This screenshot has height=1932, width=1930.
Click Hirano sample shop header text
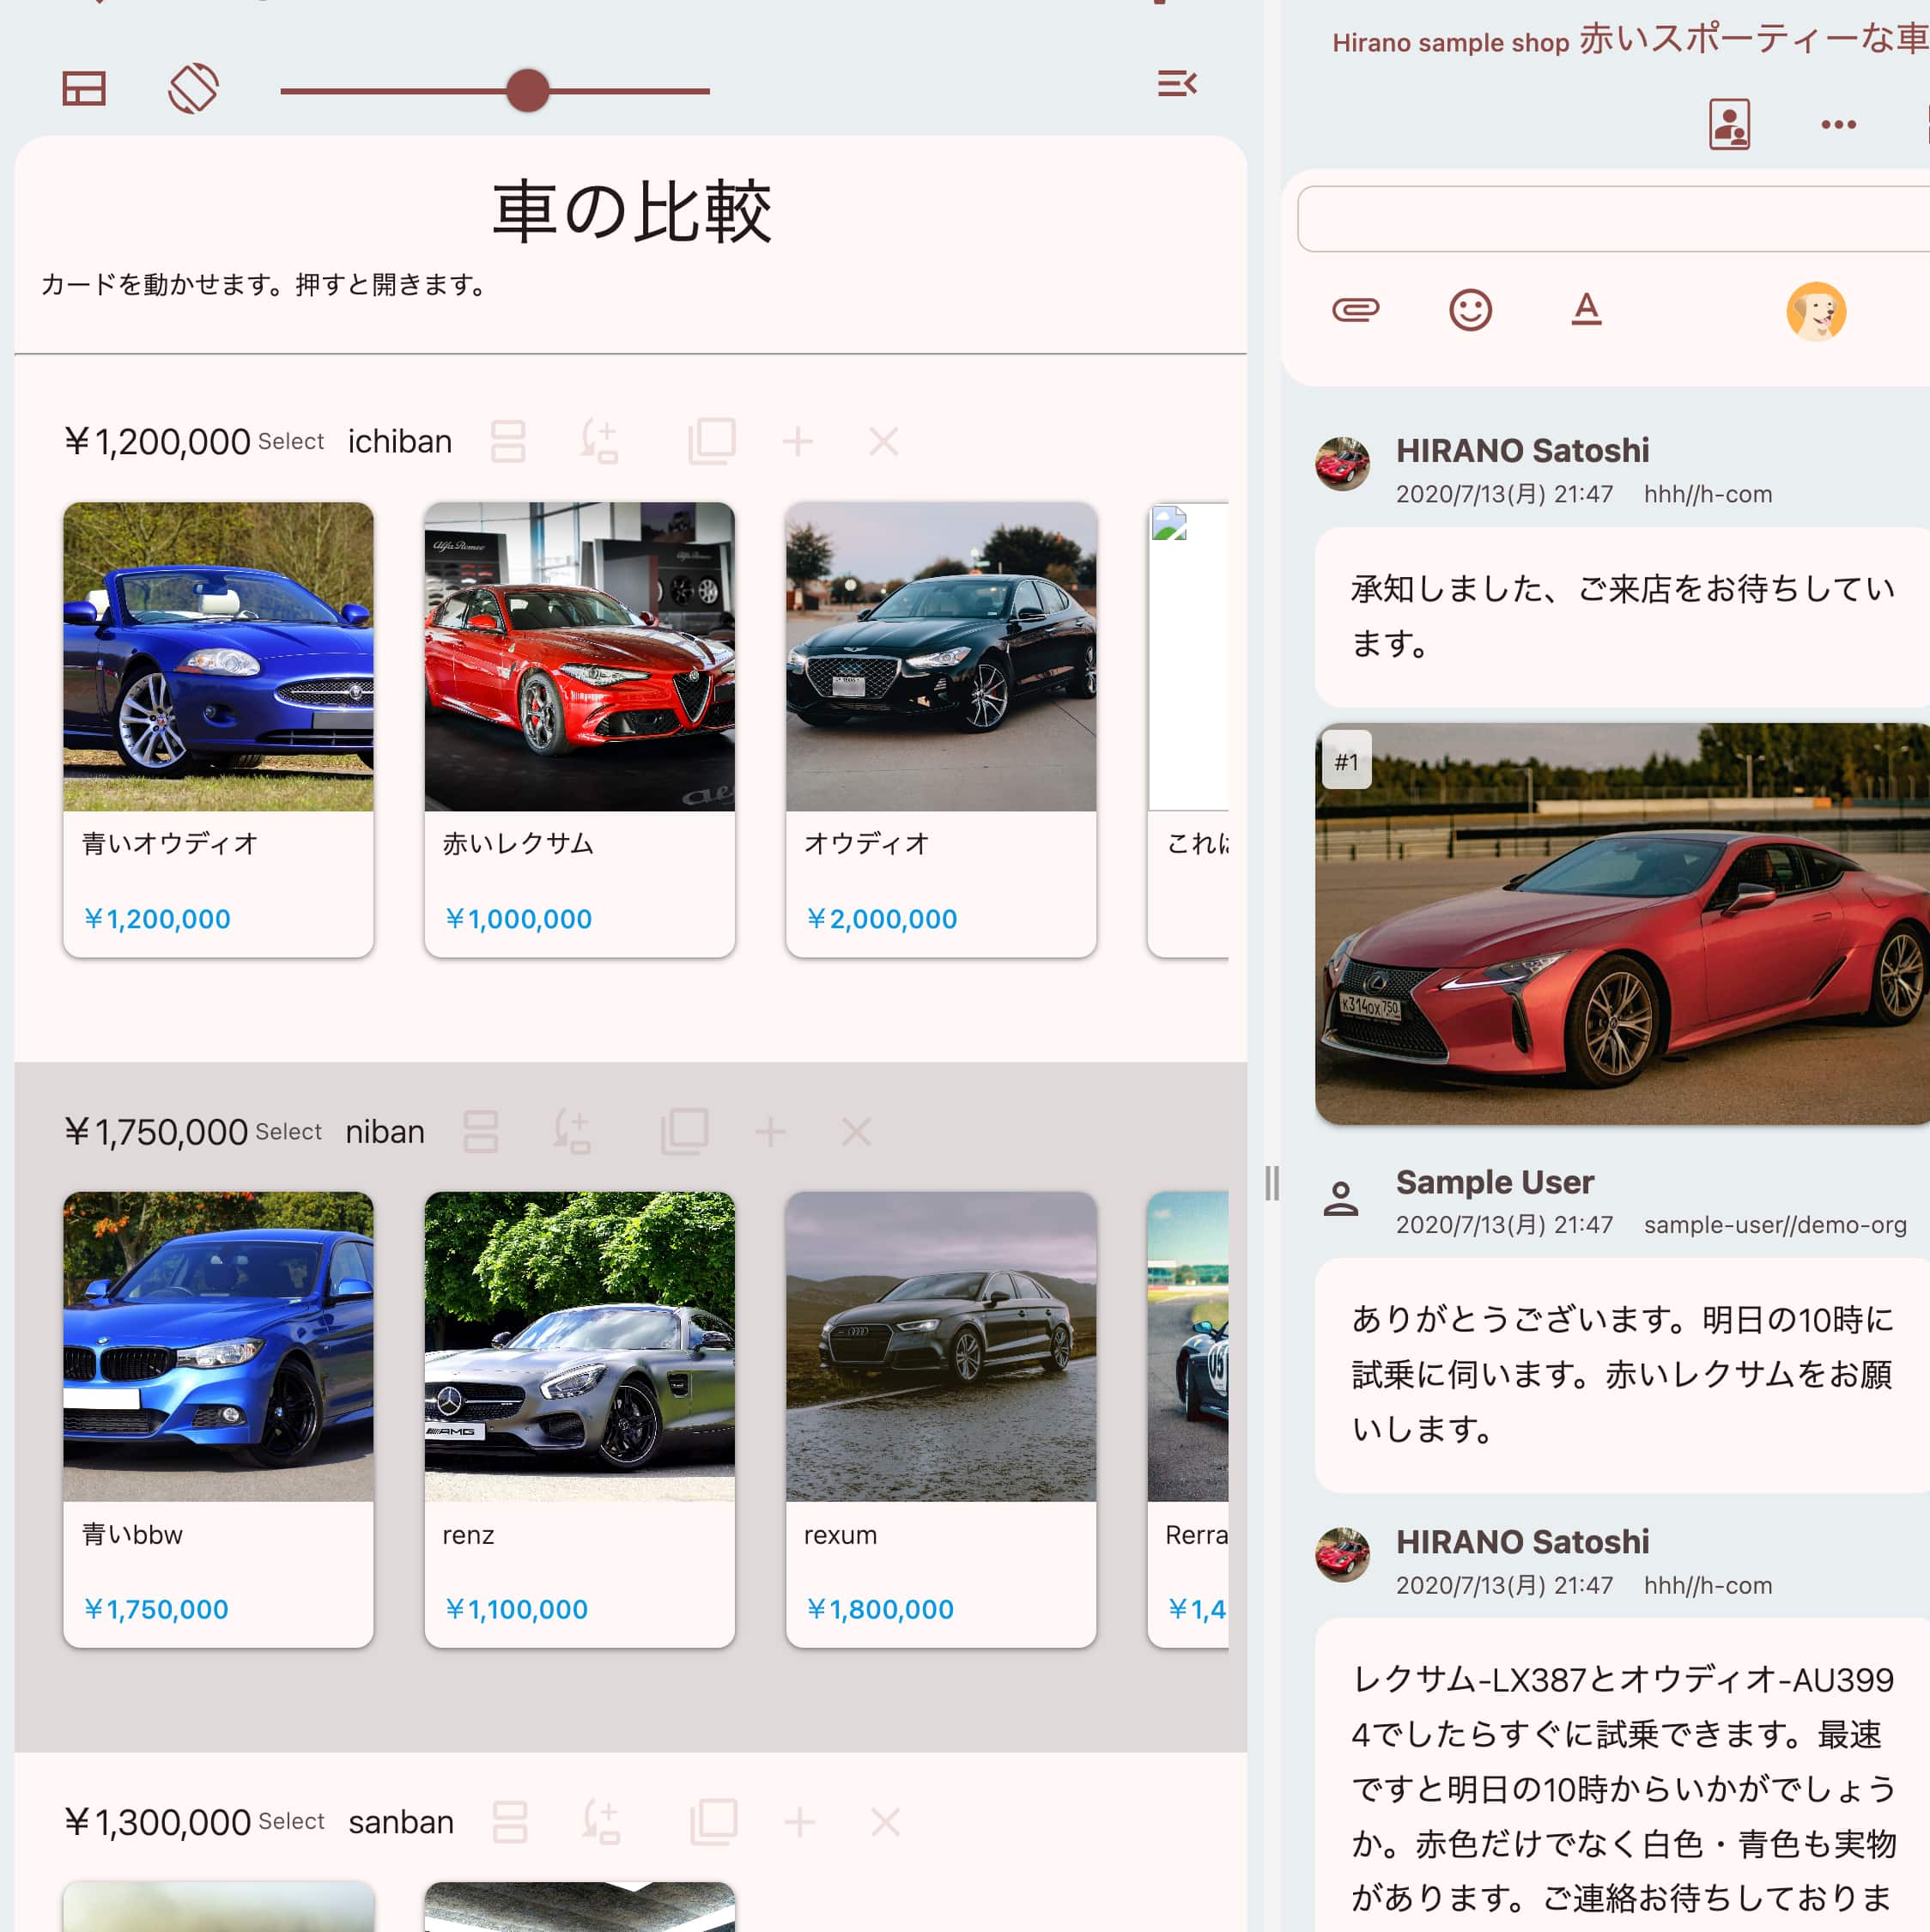(1450, 42)
